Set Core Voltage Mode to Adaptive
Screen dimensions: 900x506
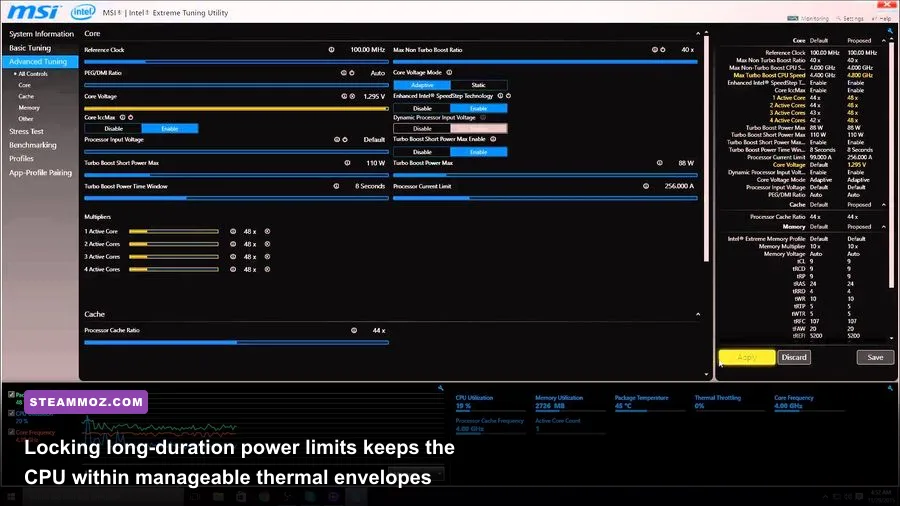(x=422, y=85)
